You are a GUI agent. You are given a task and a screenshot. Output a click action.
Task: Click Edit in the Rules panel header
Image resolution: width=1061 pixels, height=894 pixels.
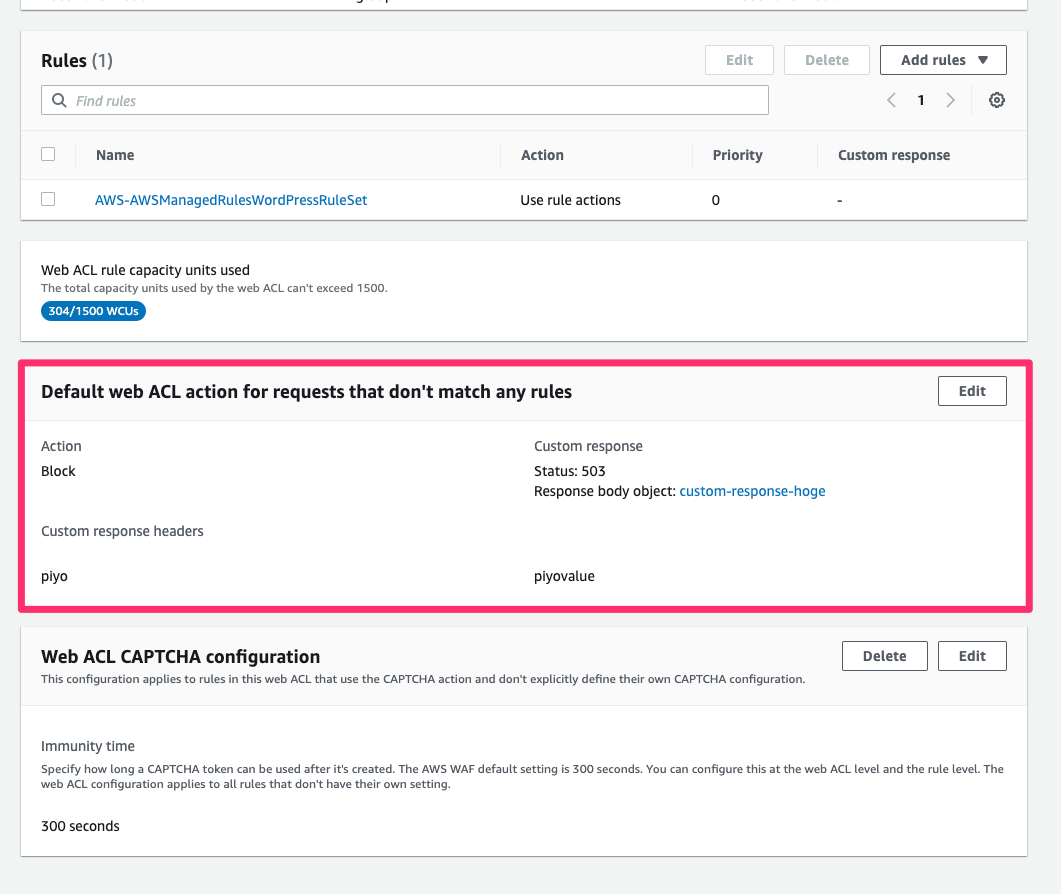(x=739, y=60)
